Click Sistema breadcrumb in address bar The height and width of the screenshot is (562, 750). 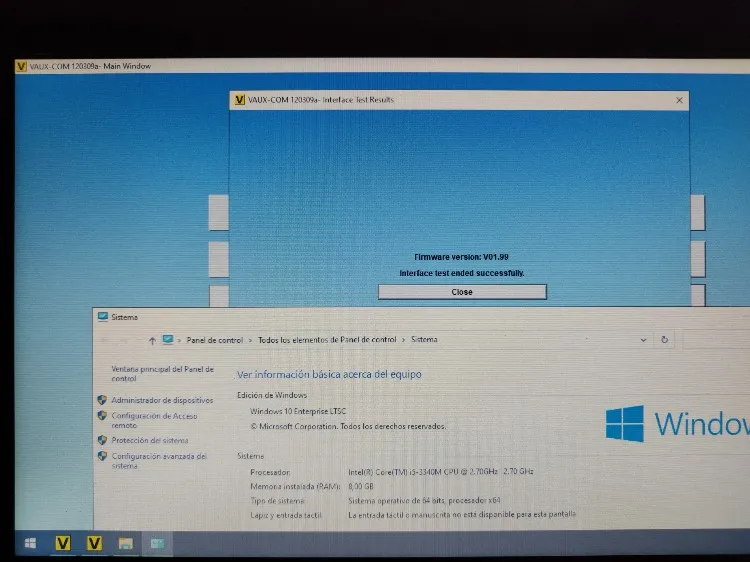(424, 339)
